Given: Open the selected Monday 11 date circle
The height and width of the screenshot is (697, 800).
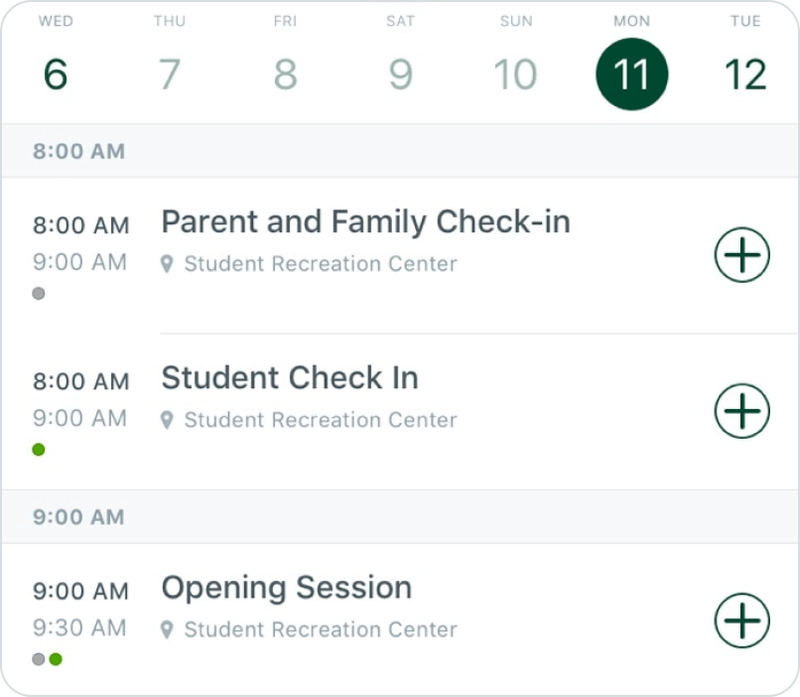Looking at the screenshot, I should [x=632, y=72].
